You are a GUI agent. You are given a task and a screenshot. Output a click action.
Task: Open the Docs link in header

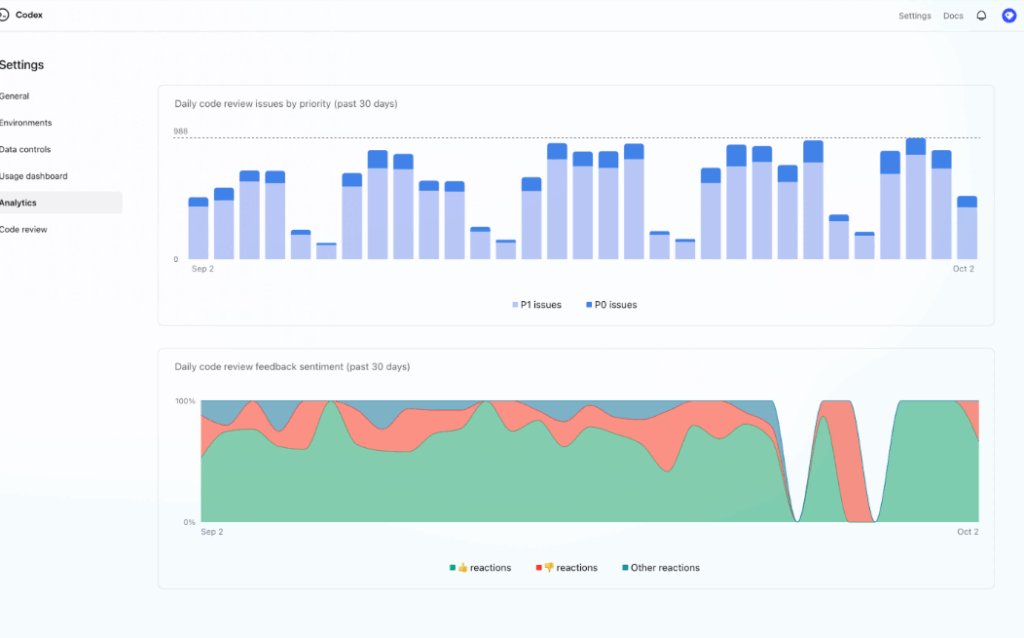click(953, 16)
